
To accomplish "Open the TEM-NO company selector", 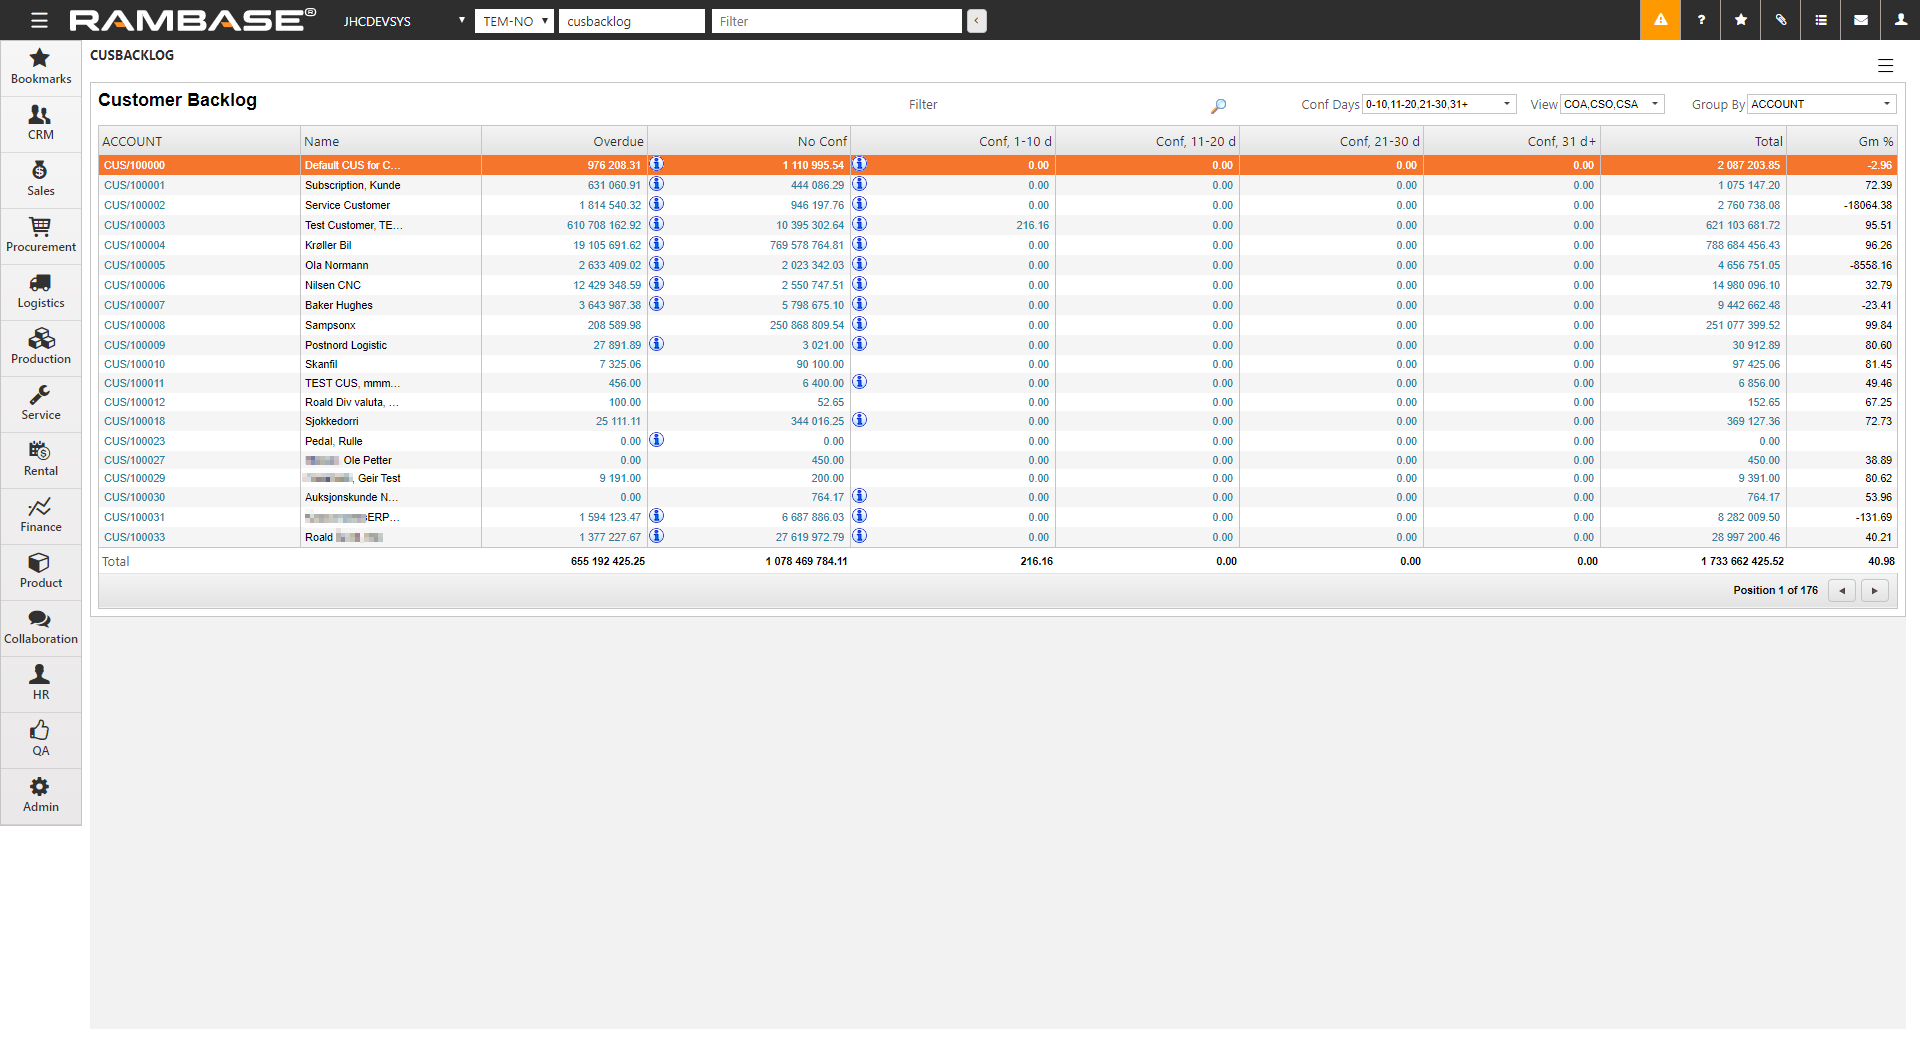I will [x=514, y=21].
